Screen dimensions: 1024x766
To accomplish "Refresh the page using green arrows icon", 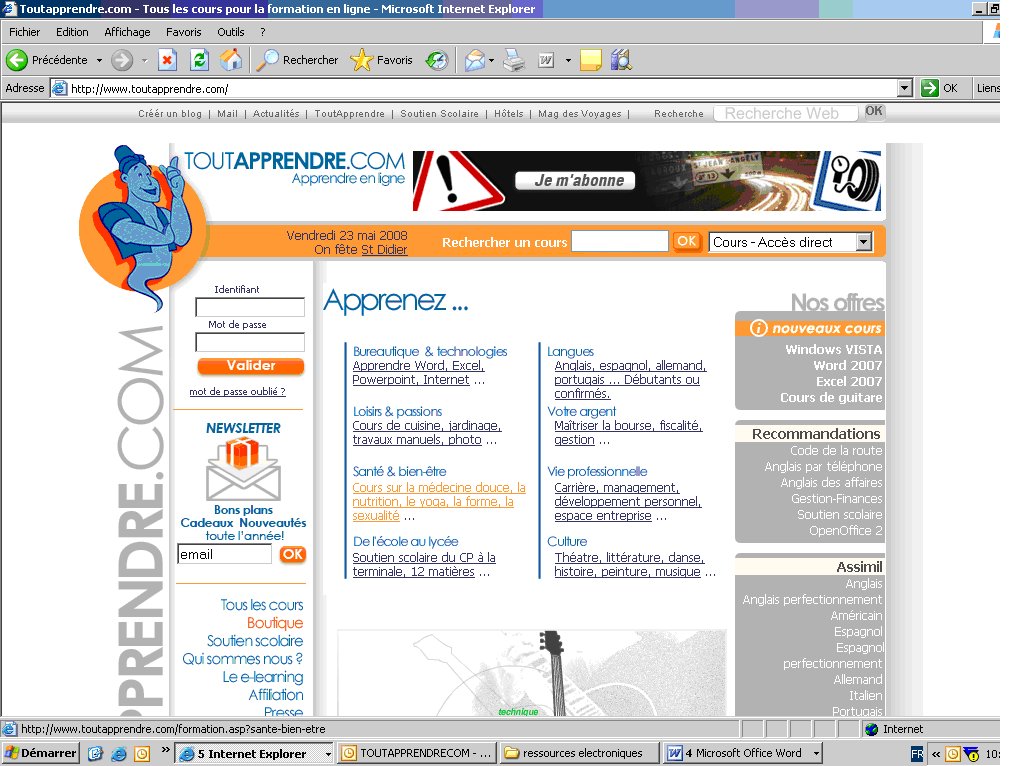I will (199, 60).
